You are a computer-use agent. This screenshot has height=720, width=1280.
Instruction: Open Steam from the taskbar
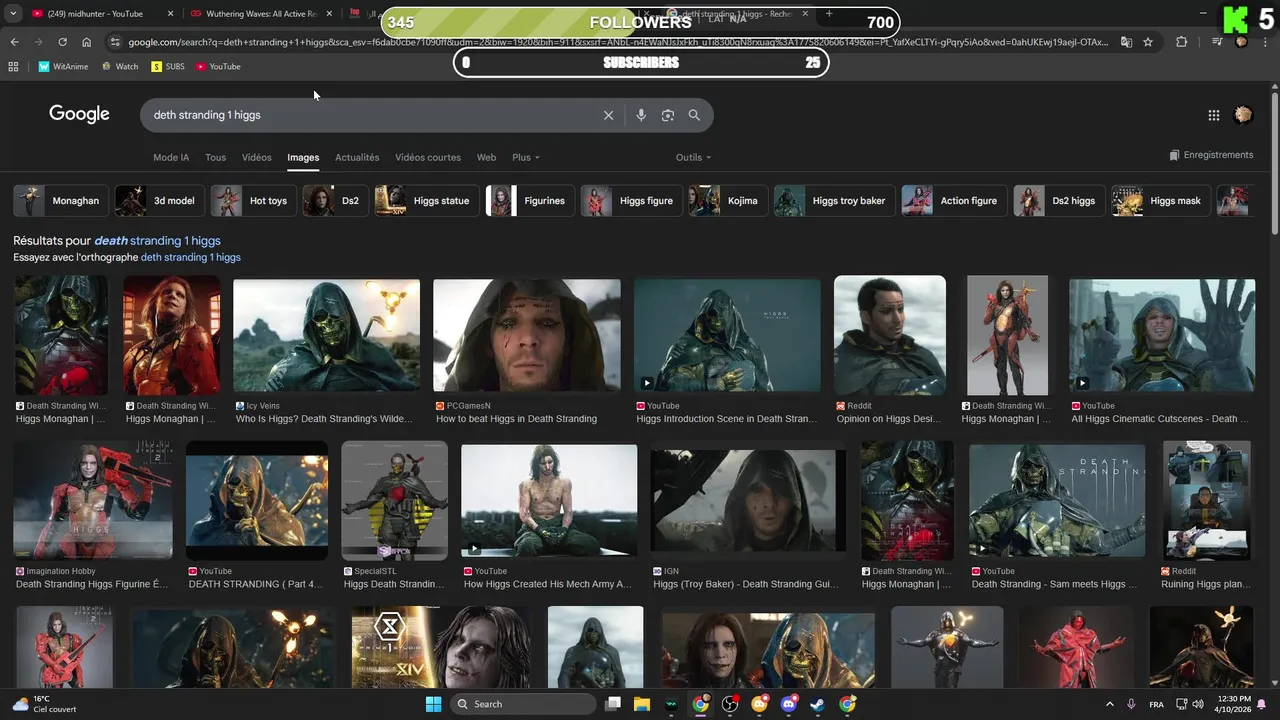coord(818,704)
